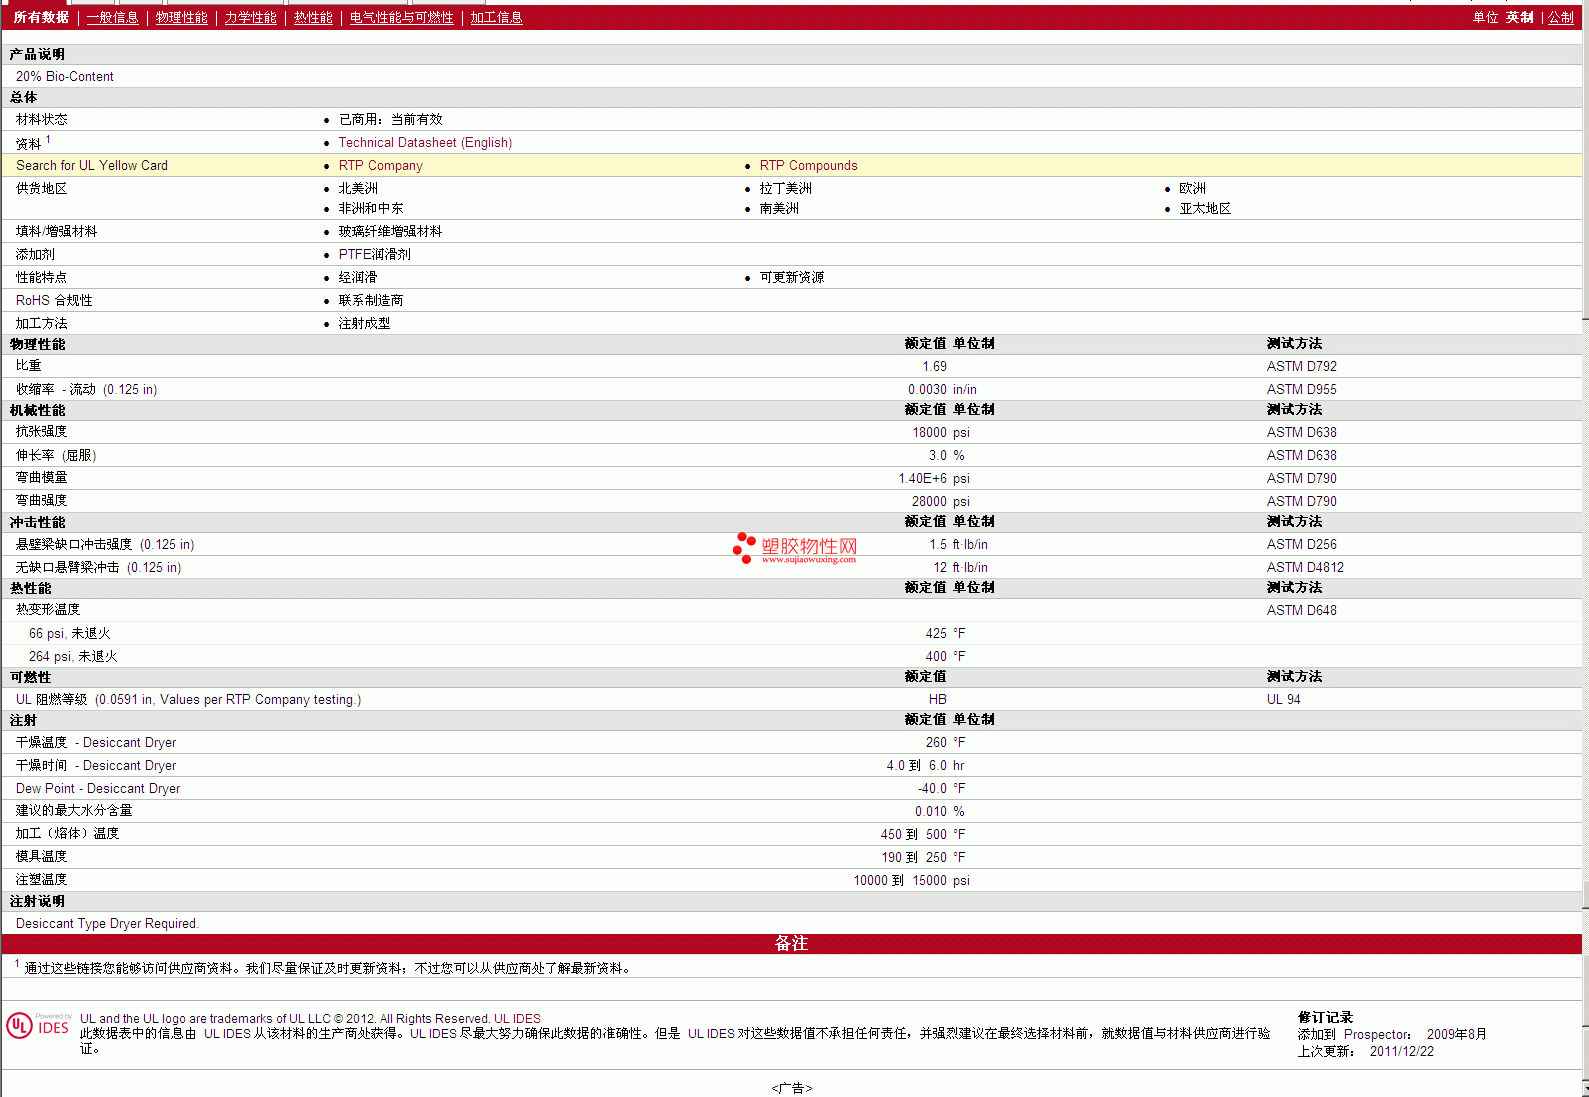Viewport: 1589px width, 1097px height.
Task: Click the 玻璃纤维增强材料 filler text
Action: [x=390, y=231]
